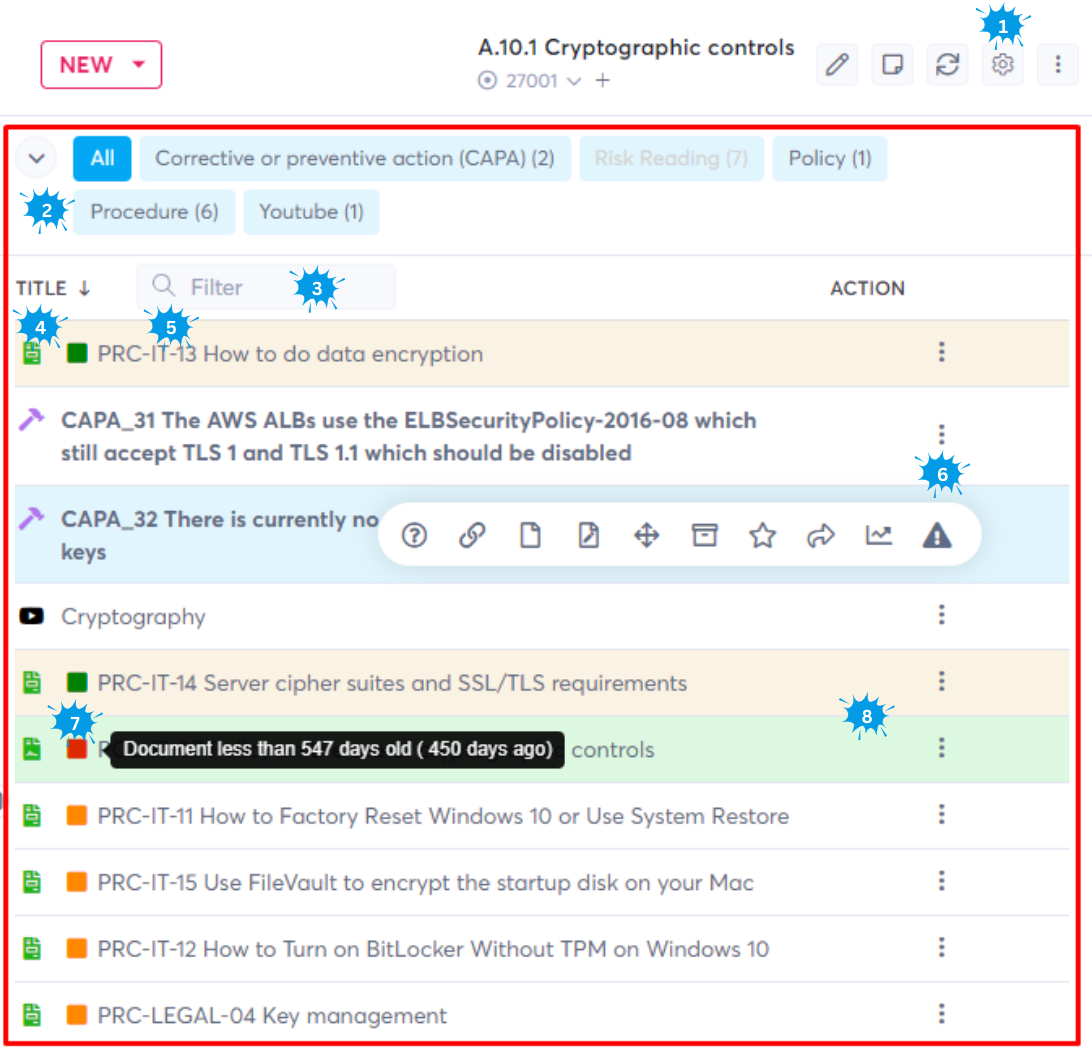The image size is (1092, 1056).
Task: Open the settings gear icon
Action: [1002, 65]
